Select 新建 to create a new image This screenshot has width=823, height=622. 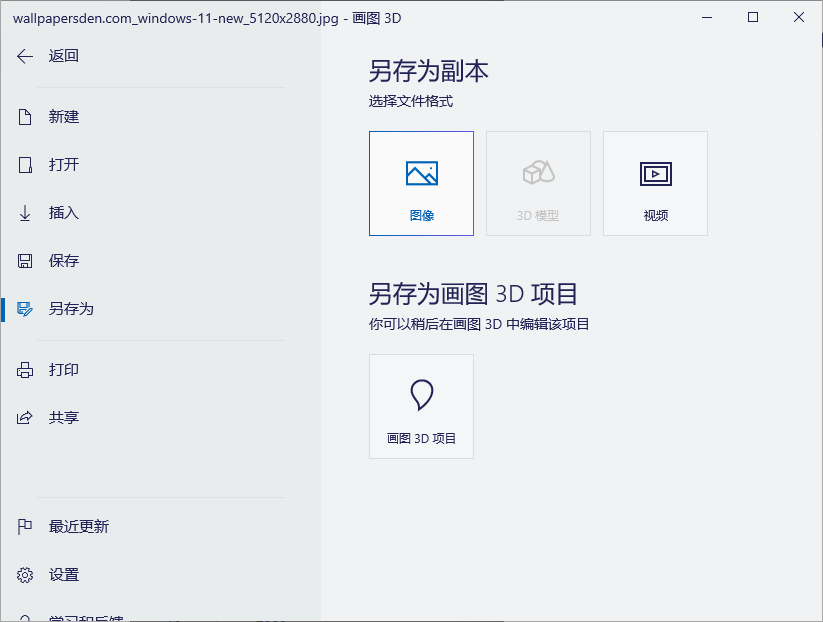click(63, 117)
